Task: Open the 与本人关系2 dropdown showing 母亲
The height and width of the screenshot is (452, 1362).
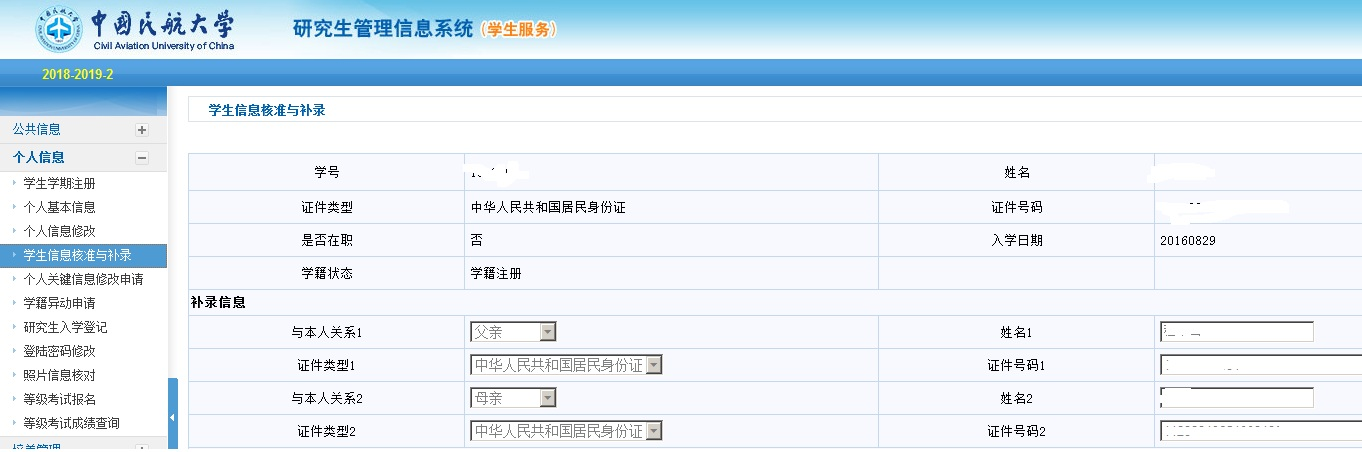Action: [x=513, y=398]
